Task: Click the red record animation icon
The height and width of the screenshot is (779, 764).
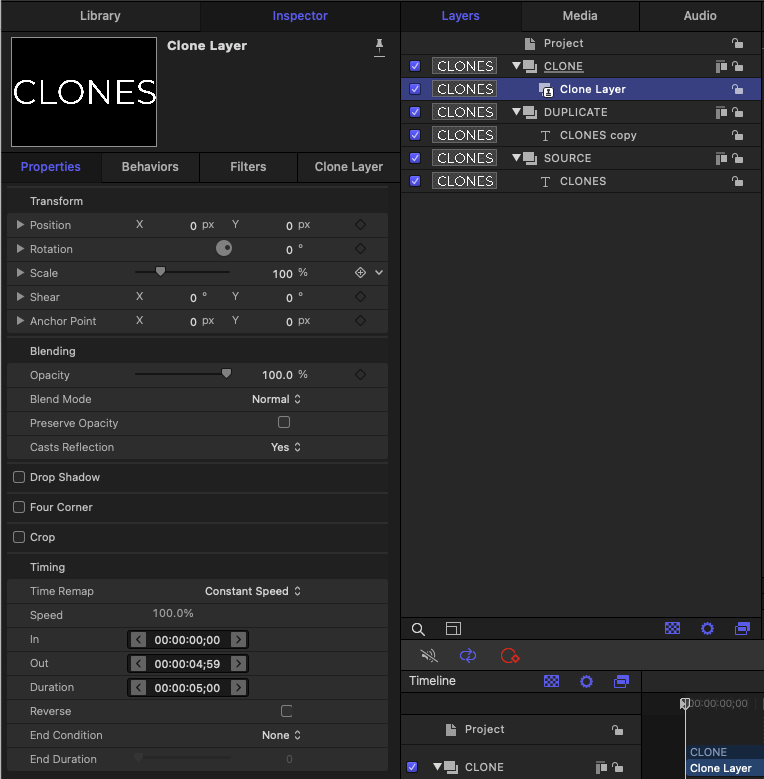Action: click(x=510, y=656)
